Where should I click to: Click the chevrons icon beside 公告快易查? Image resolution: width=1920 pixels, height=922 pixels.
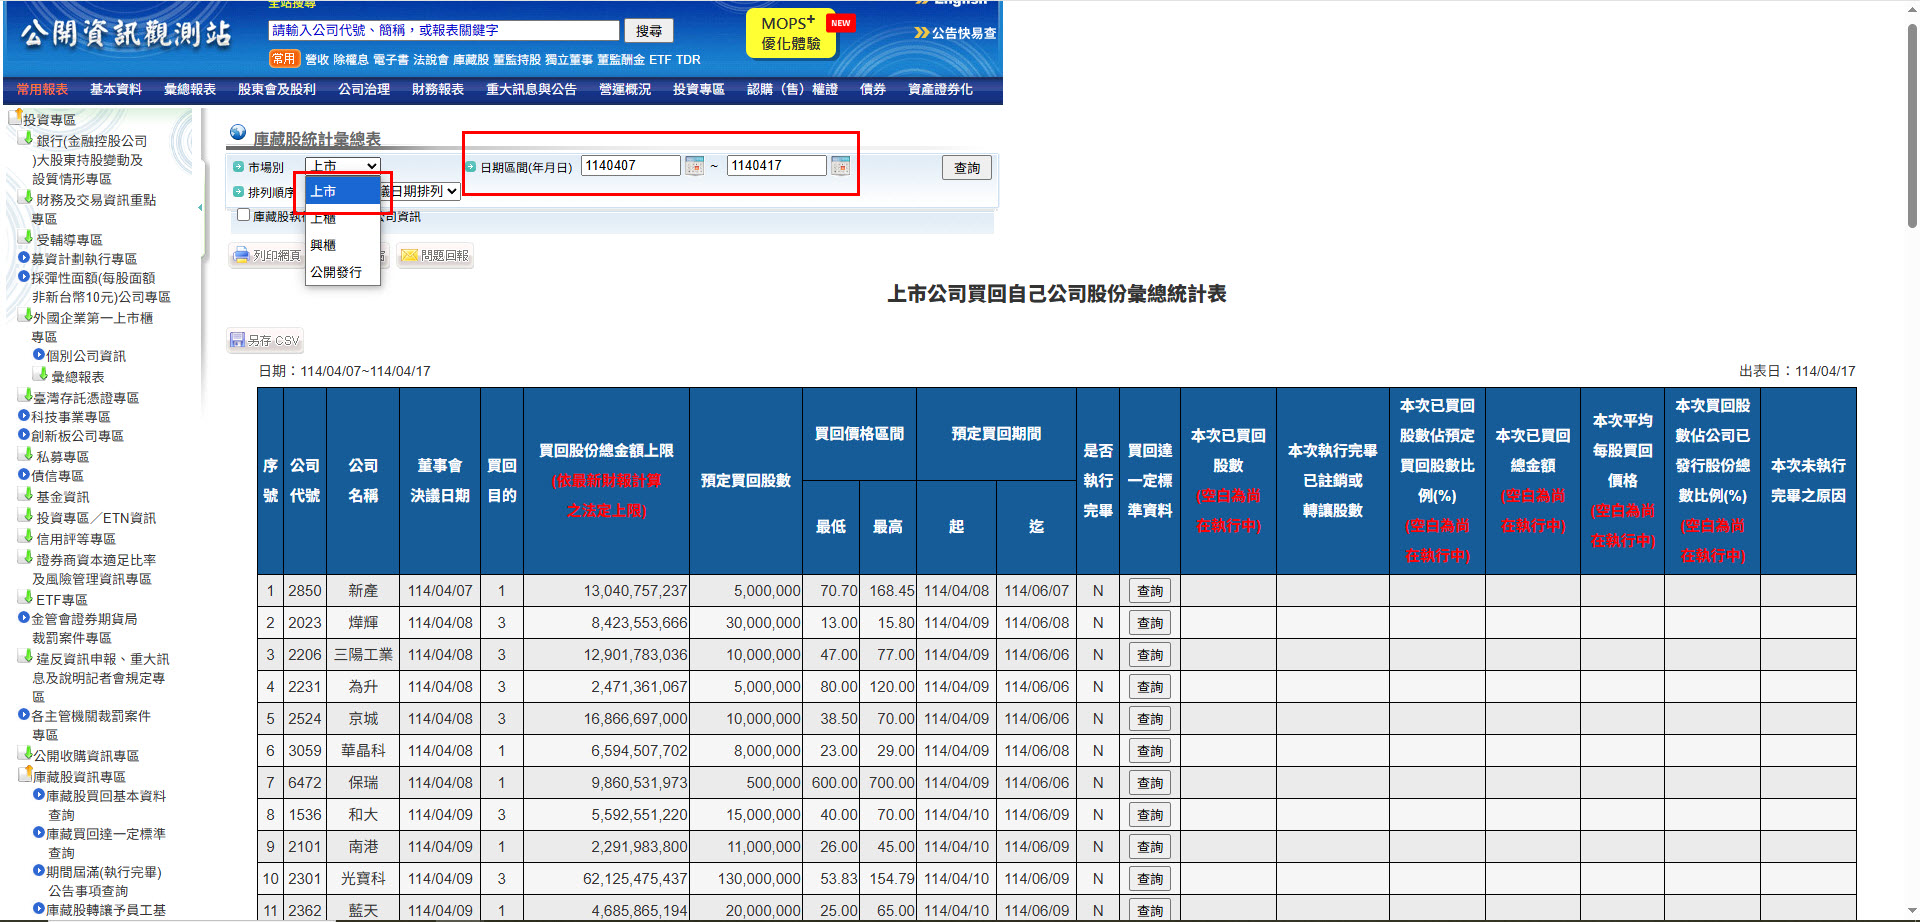click(x=922, y=33)
